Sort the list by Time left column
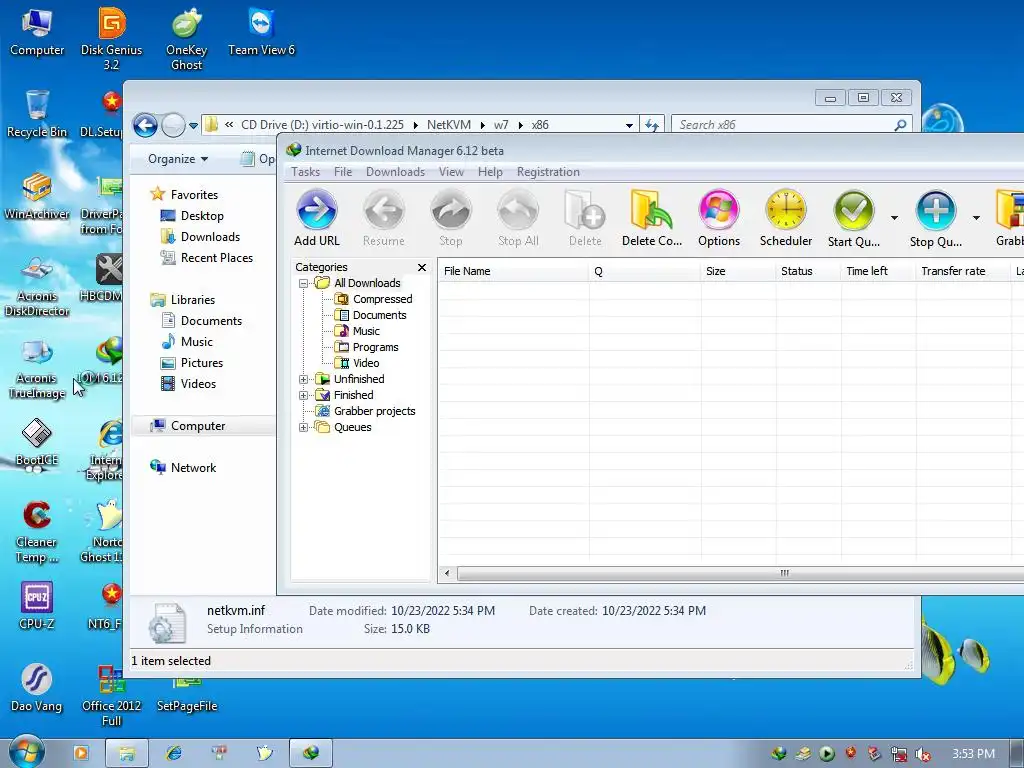The image size is (1024, 768). (x=878, y=271)
